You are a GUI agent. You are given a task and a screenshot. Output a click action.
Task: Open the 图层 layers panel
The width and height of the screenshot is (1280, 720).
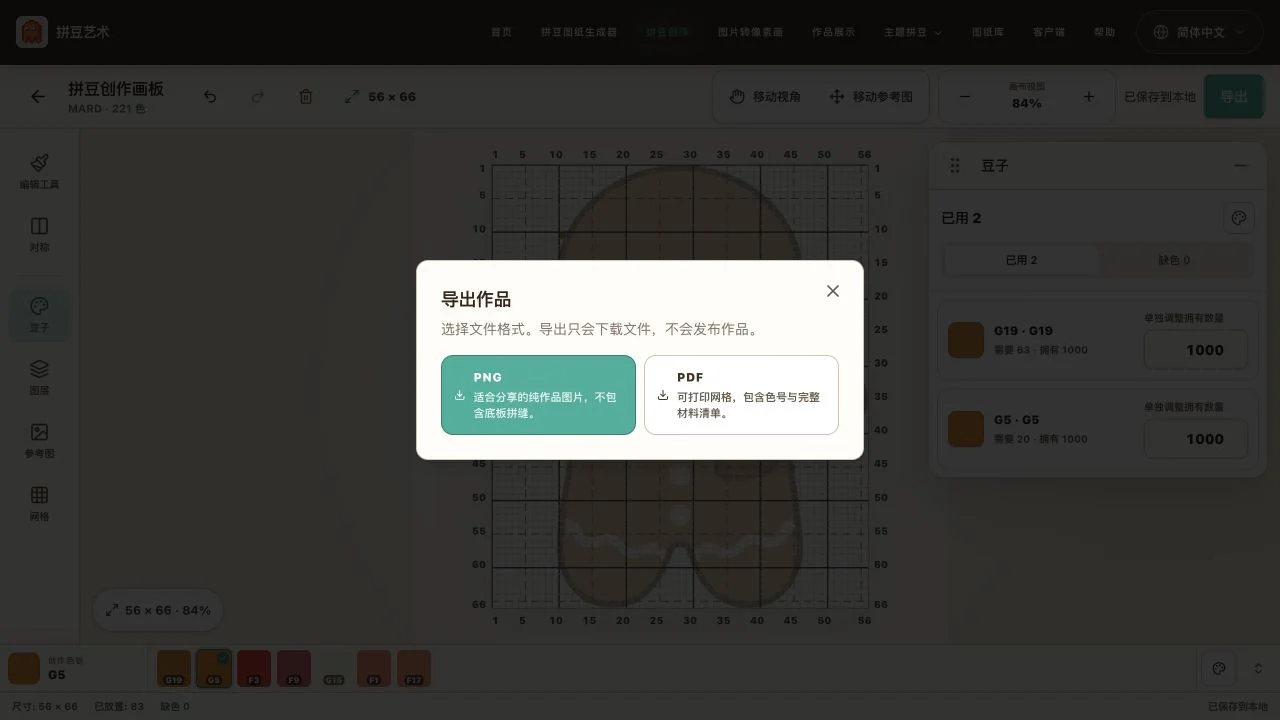click(x=39, y=378)
